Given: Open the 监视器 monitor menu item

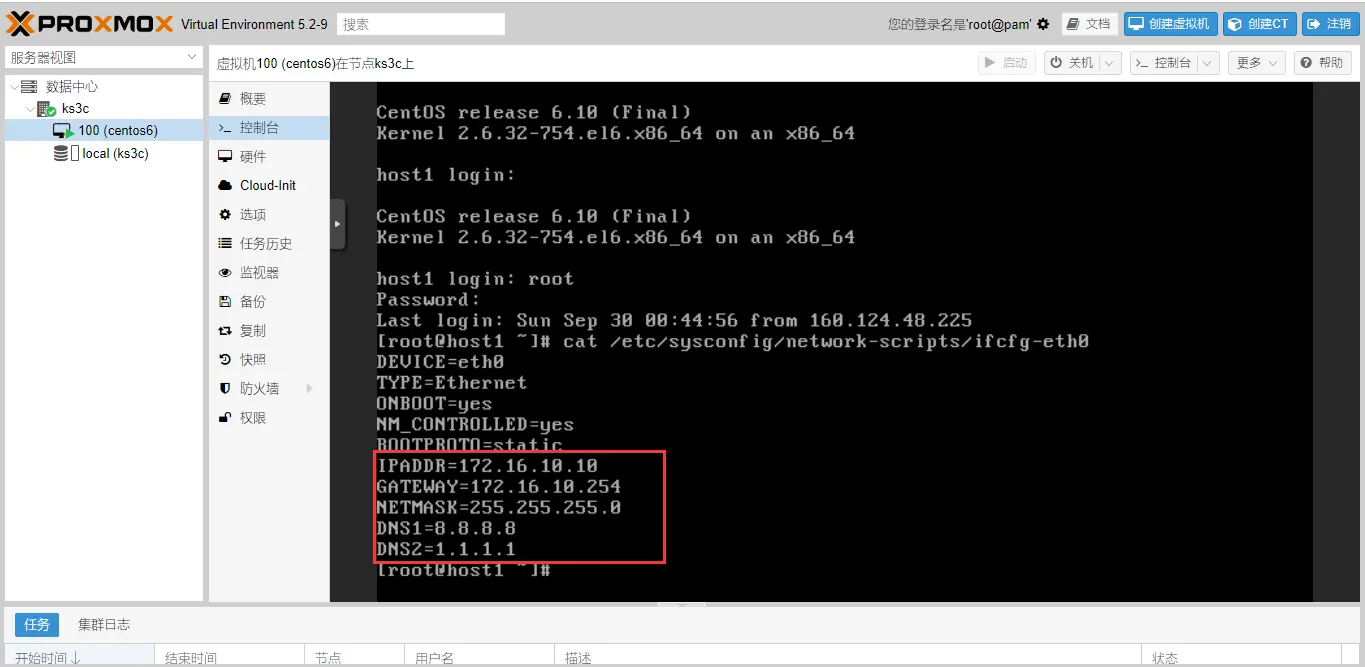Looking at the screenshot, I should click(x=269, y=272).
